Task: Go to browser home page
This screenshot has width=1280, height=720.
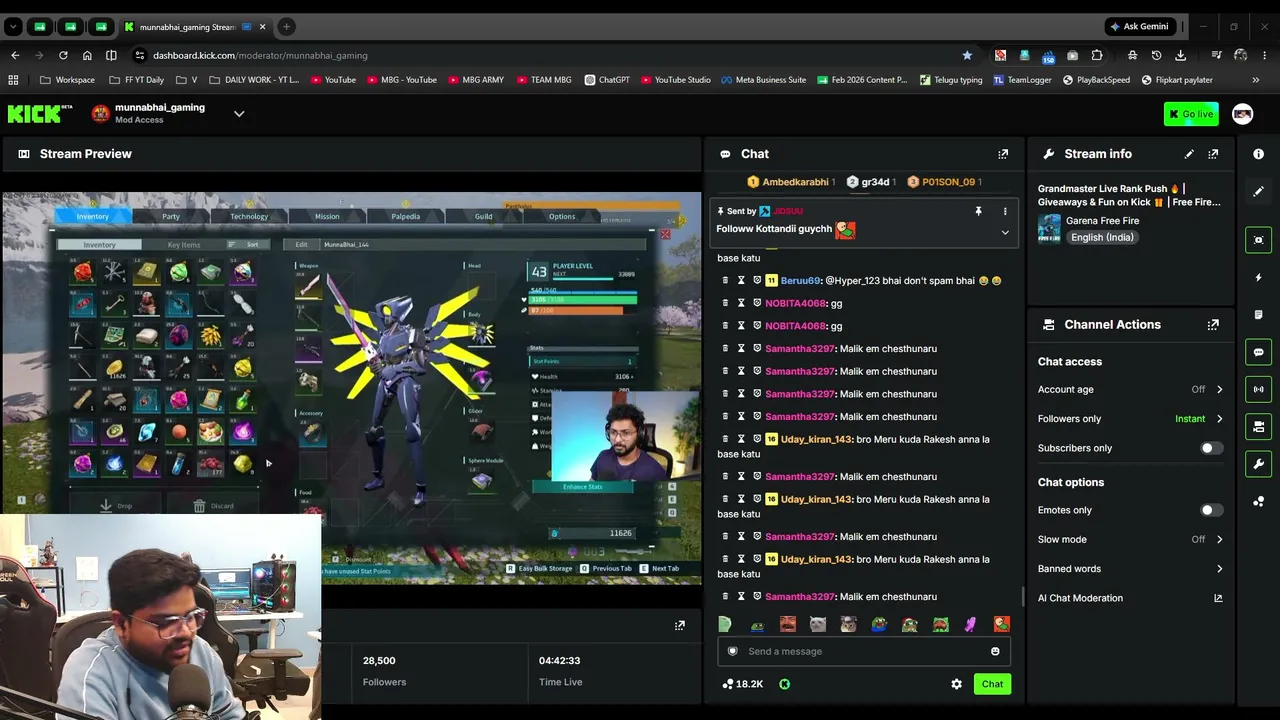Action: [x=87, y=55]
